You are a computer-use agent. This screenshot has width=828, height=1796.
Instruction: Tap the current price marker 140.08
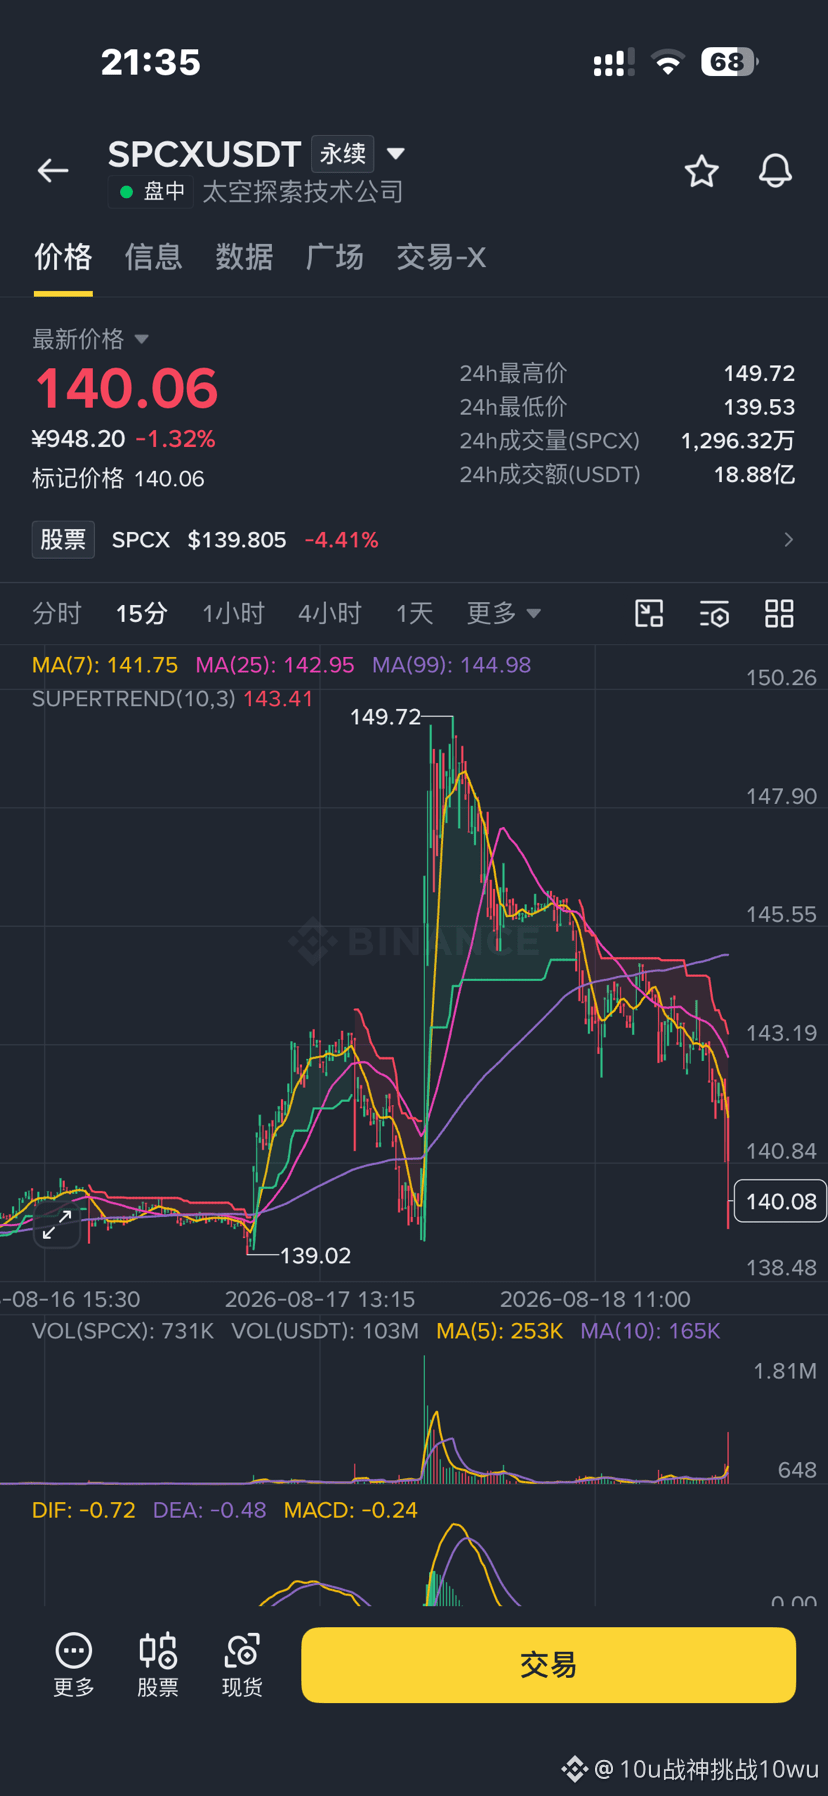(780, 1201)
